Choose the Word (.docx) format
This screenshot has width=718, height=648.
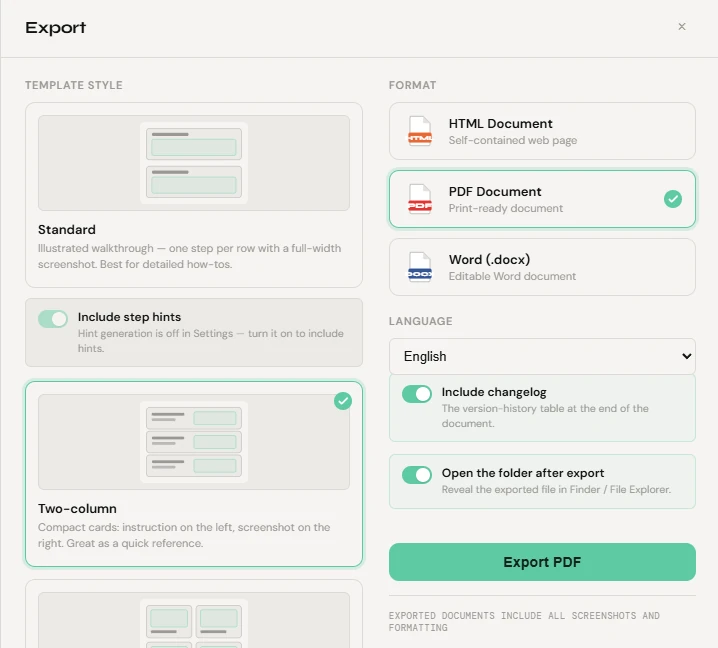click(542, 267)
